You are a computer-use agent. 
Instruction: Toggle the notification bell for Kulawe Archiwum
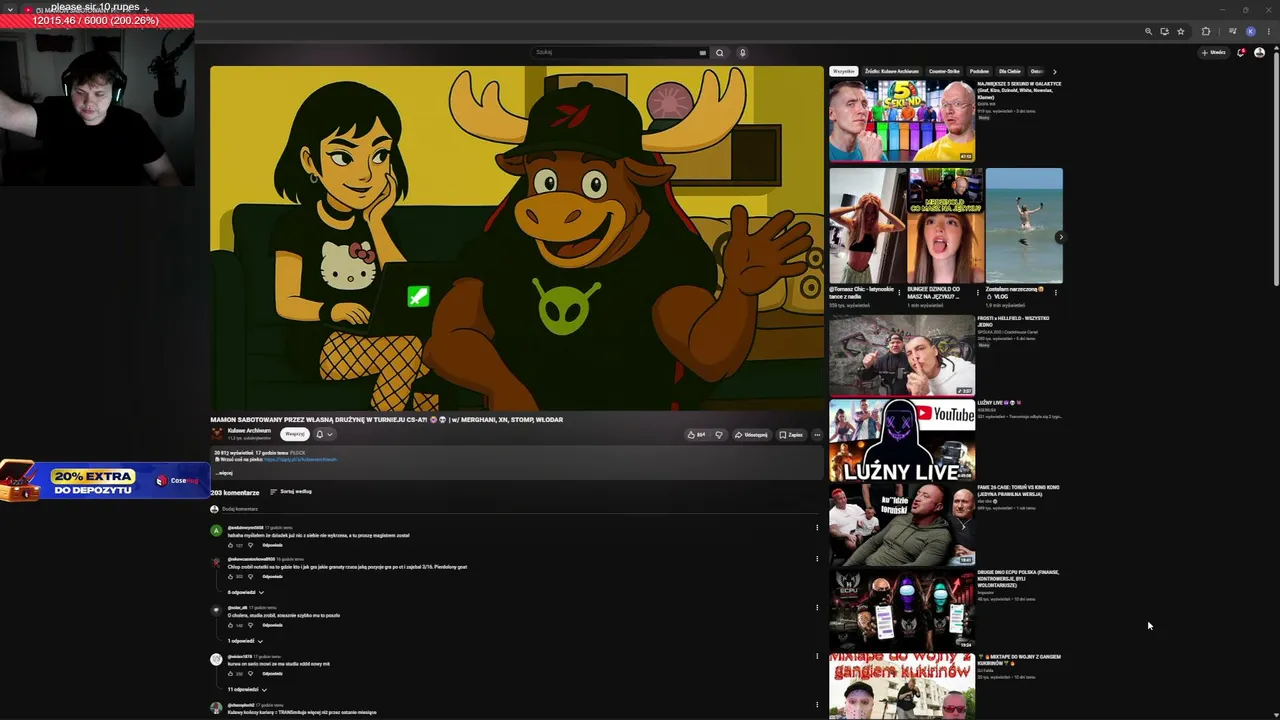point(324,434)
